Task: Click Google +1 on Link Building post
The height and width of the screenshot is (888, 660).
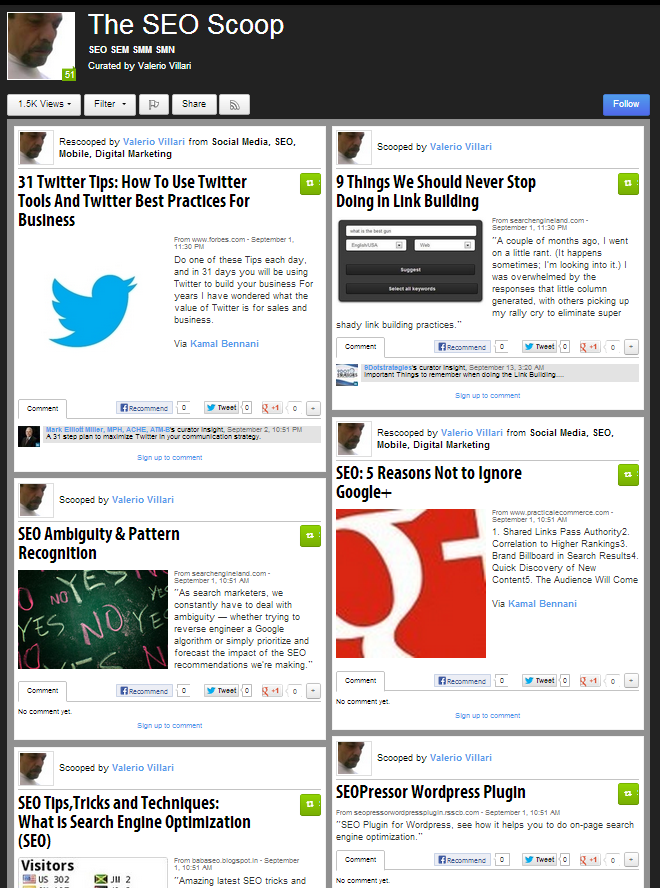Action: (x=590, y=347)
